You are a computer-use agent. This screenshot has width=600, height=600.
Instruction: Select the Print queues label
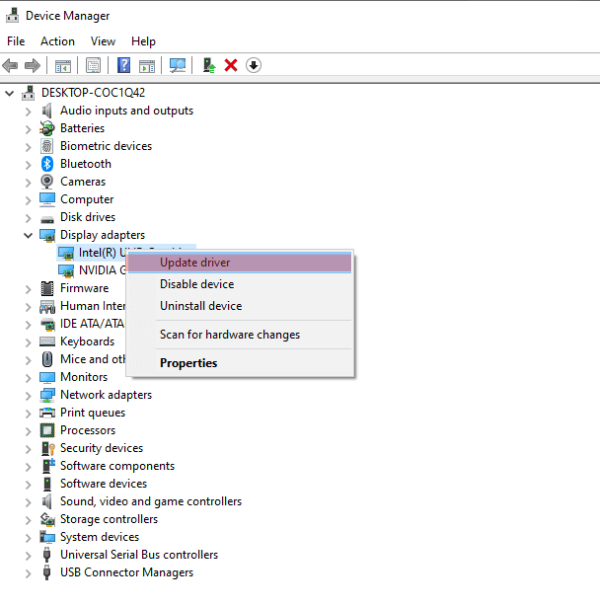click(93, 412)
